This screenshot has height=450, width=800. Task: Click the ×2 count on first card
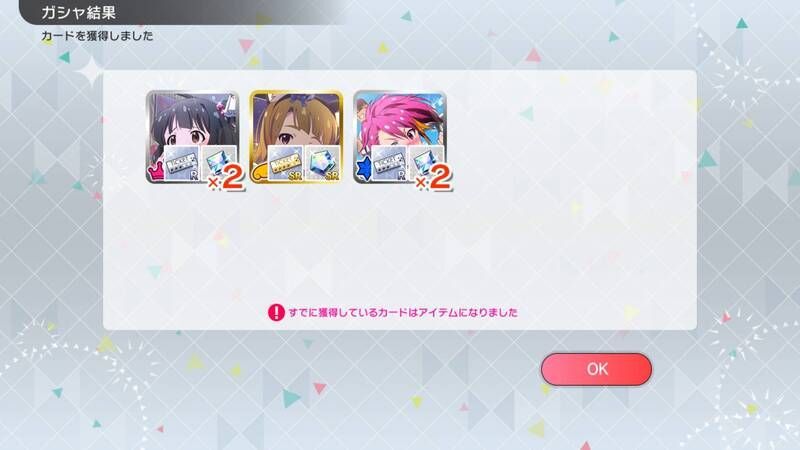(226, 179)
